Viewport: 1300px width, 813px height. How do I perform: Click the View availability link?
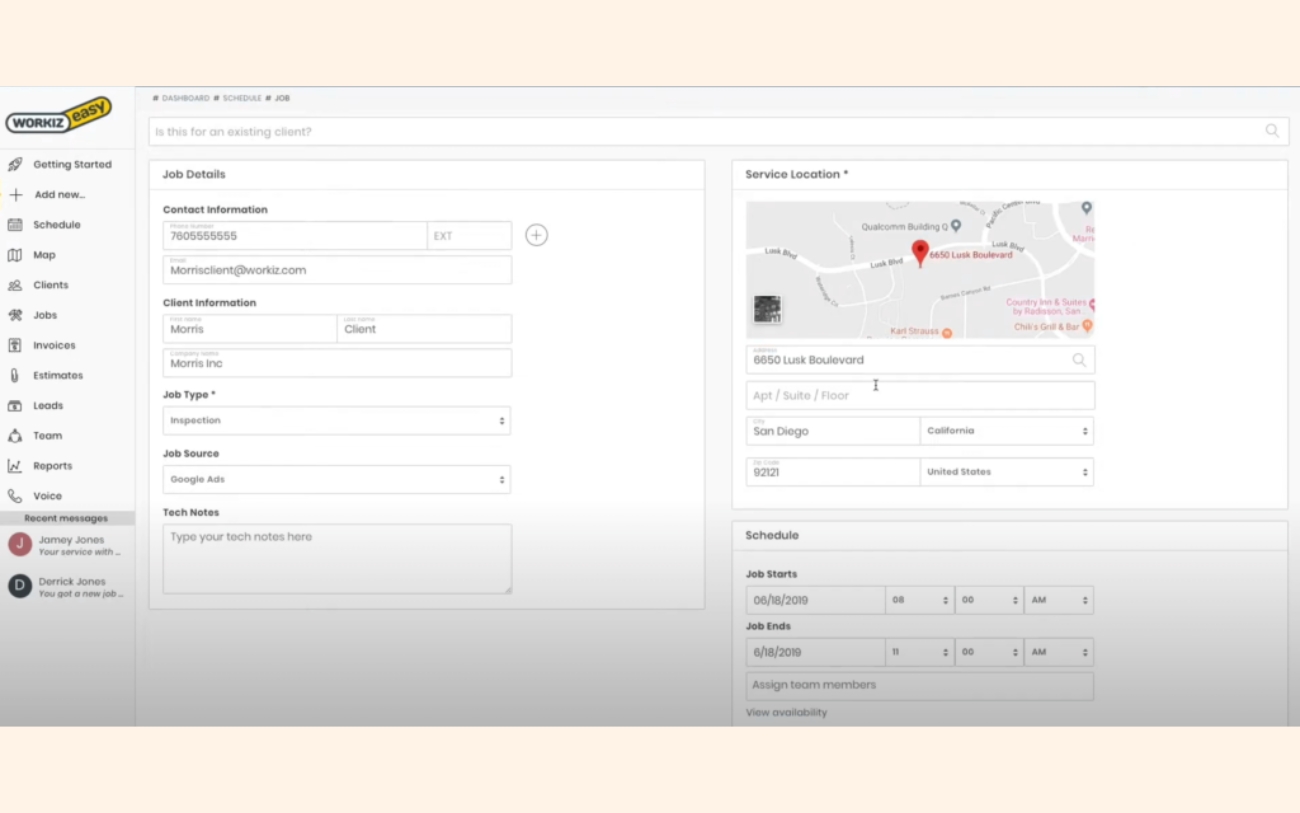point(786,713)
